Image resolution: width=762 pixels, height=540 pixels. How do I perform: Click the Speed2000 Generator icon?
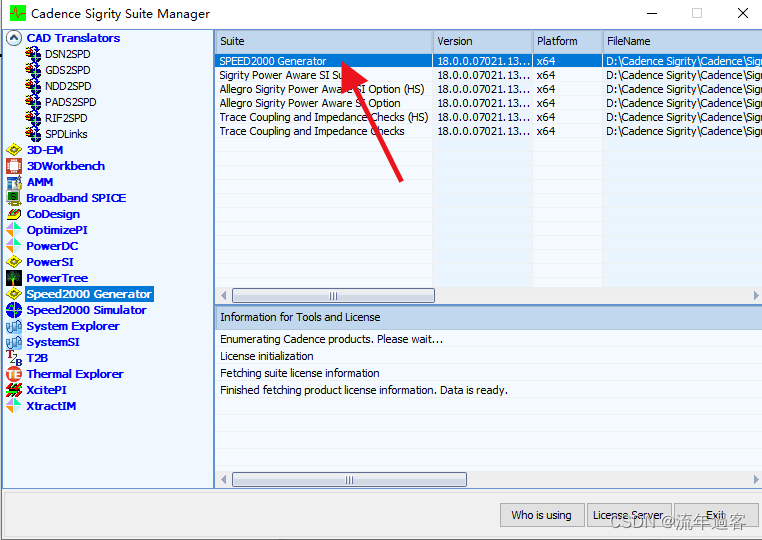pos(14,294)
